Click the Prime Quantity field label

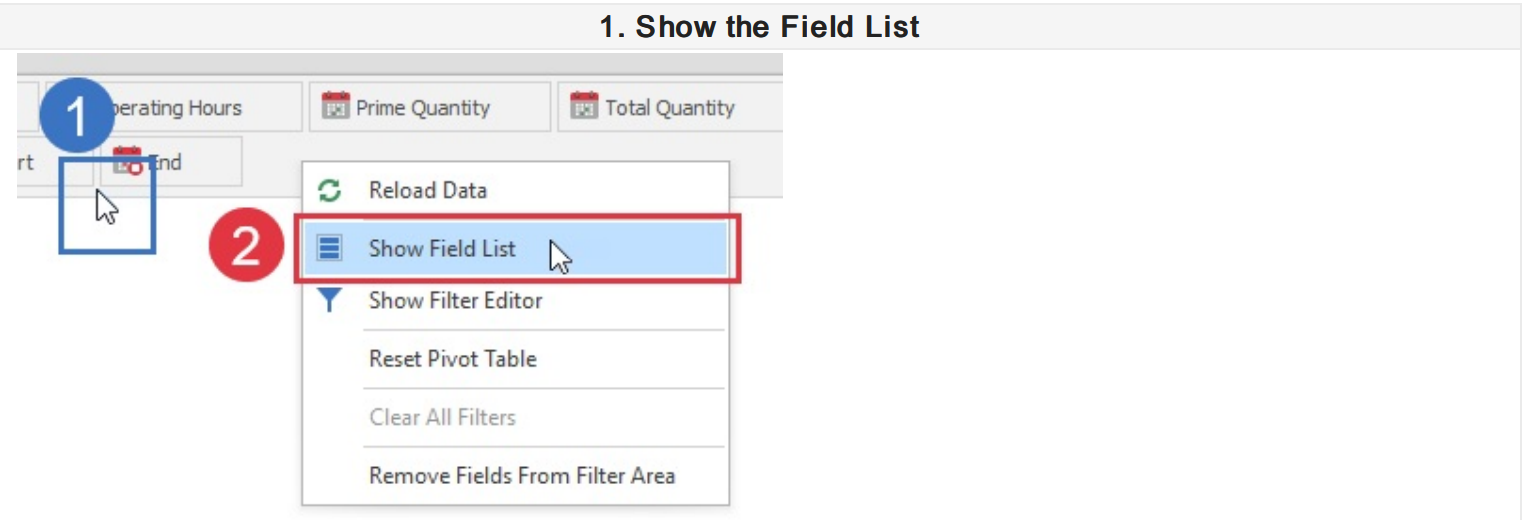pos(422,107)
